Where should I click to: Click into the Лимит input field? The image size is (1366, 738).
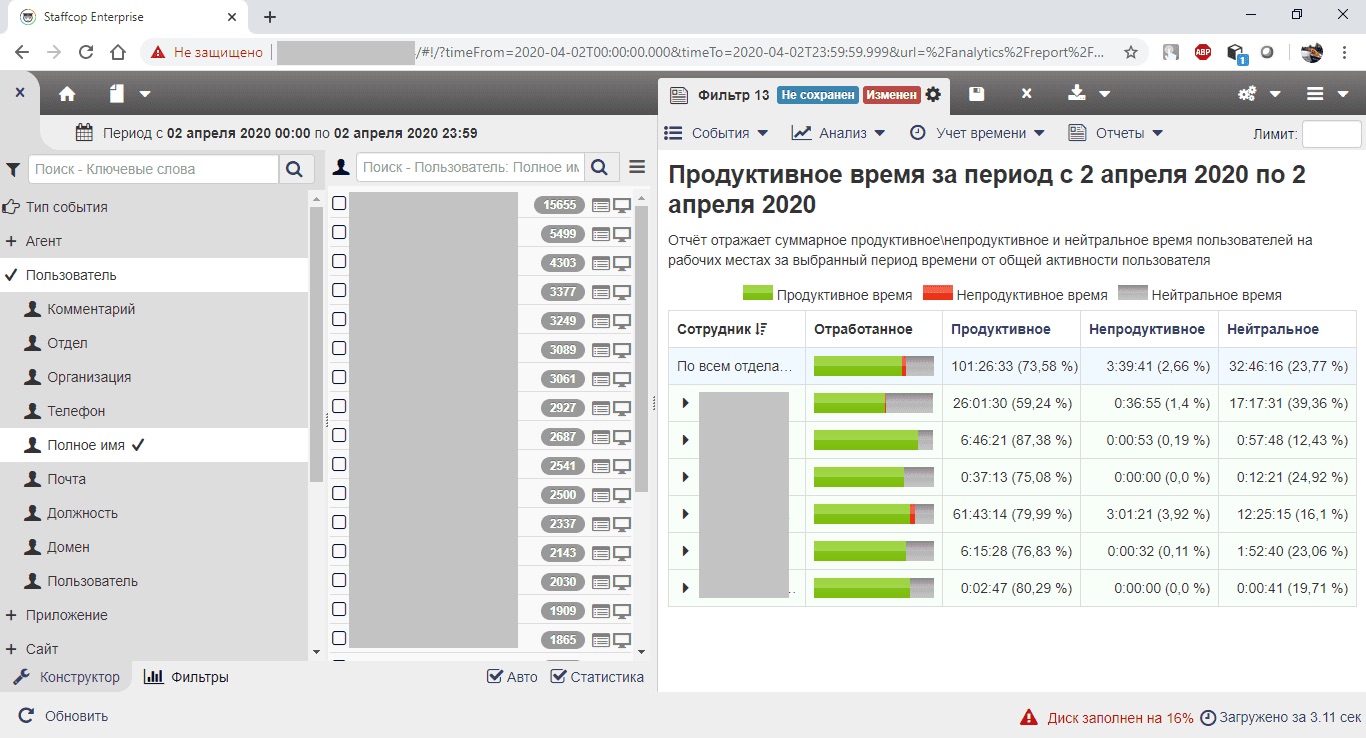(x=1331, y=134)
